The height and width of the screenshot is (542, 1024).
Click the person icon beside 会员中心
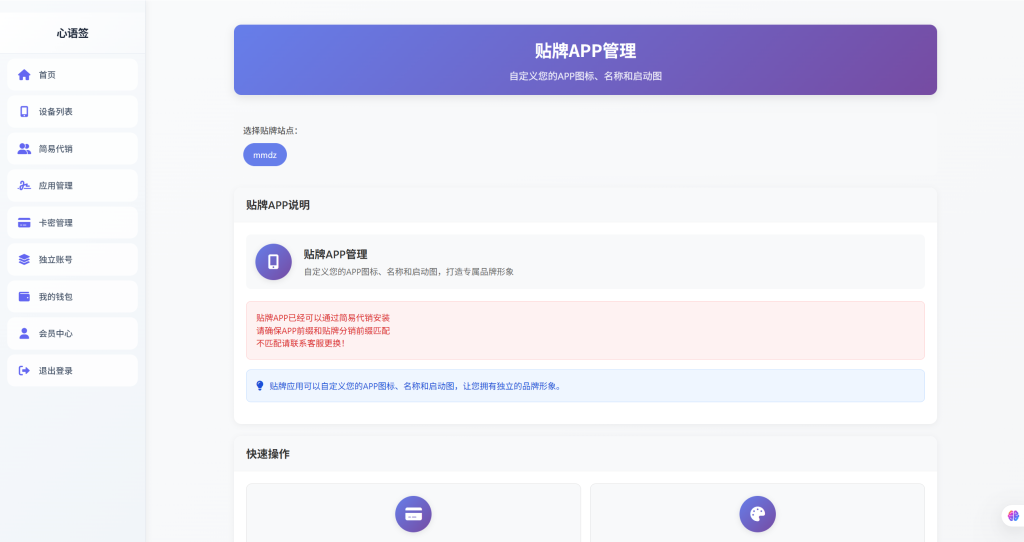pos(24,334)
